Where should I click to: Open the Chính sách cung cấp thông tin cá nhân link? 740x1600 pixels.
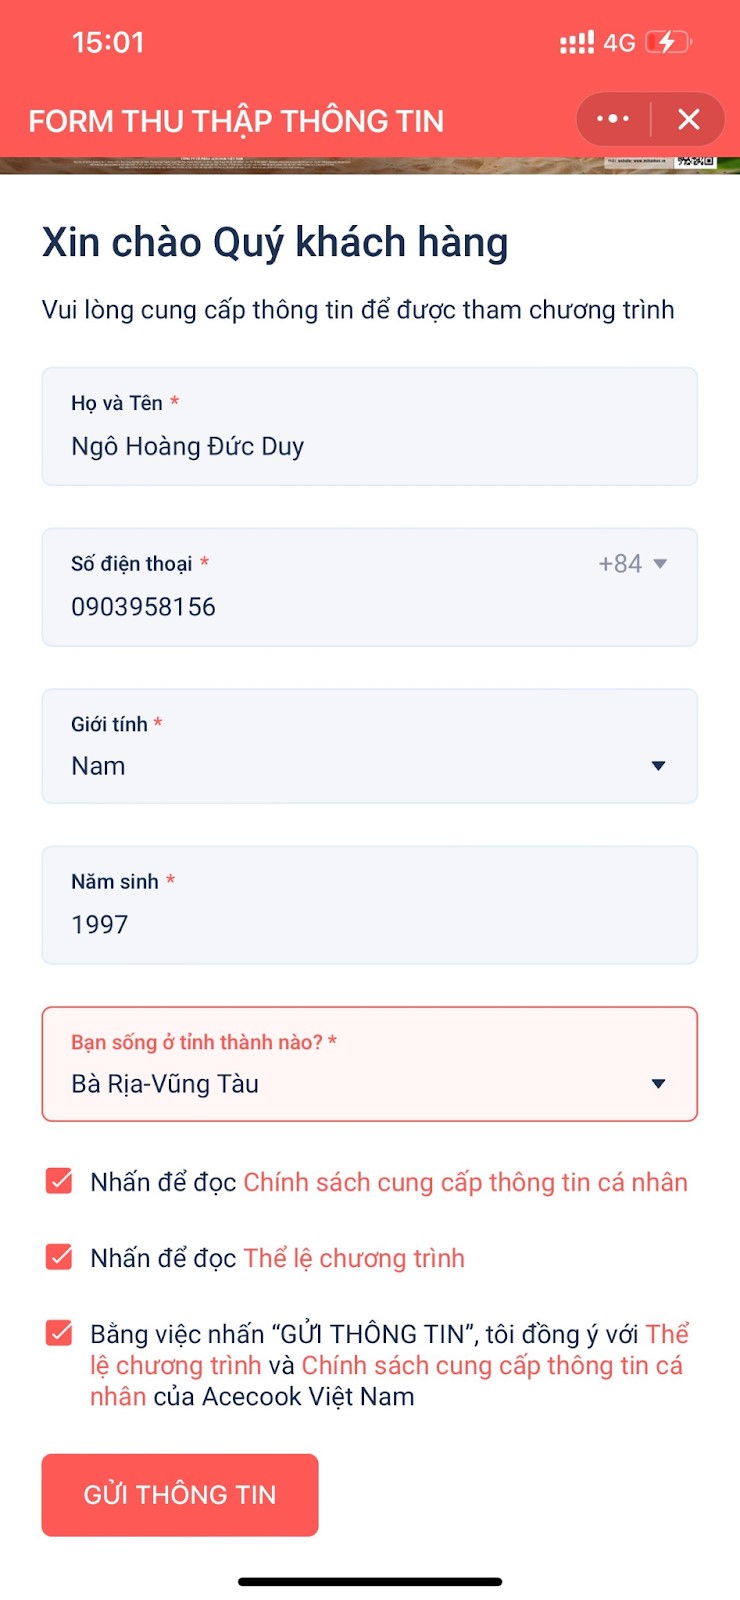[465, 1182]
